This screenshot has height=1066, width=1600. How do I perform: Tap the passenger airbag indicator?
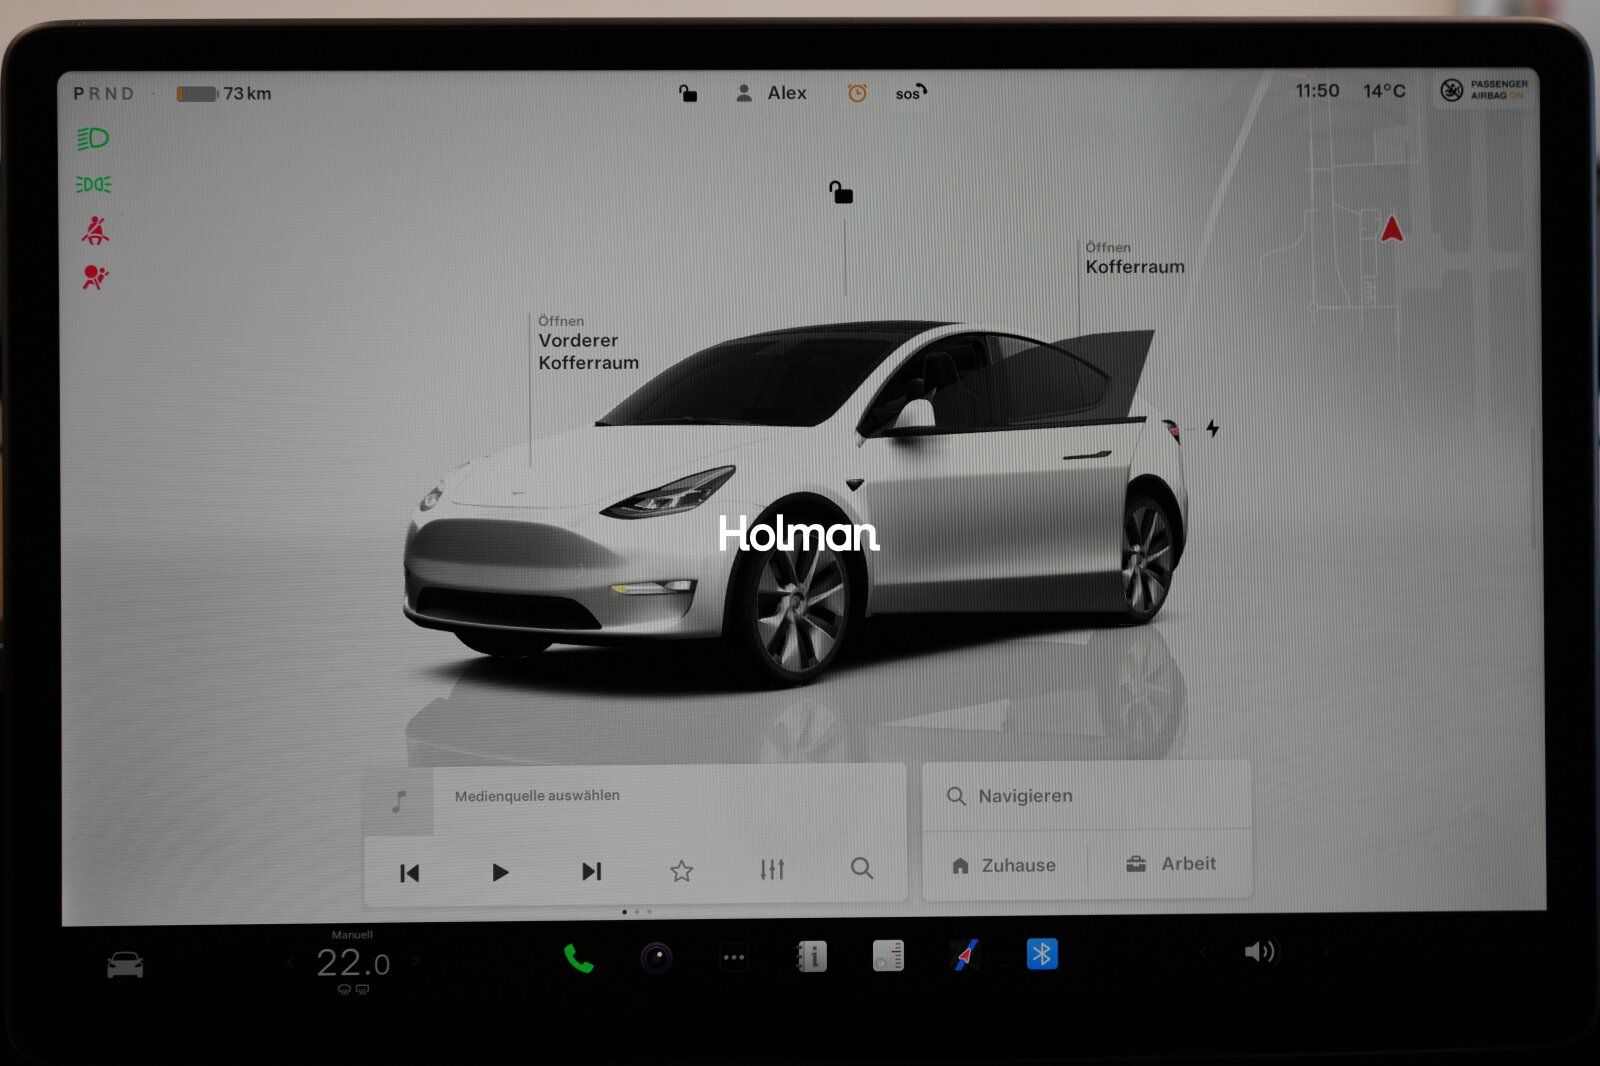click(x=1484, y=90)
